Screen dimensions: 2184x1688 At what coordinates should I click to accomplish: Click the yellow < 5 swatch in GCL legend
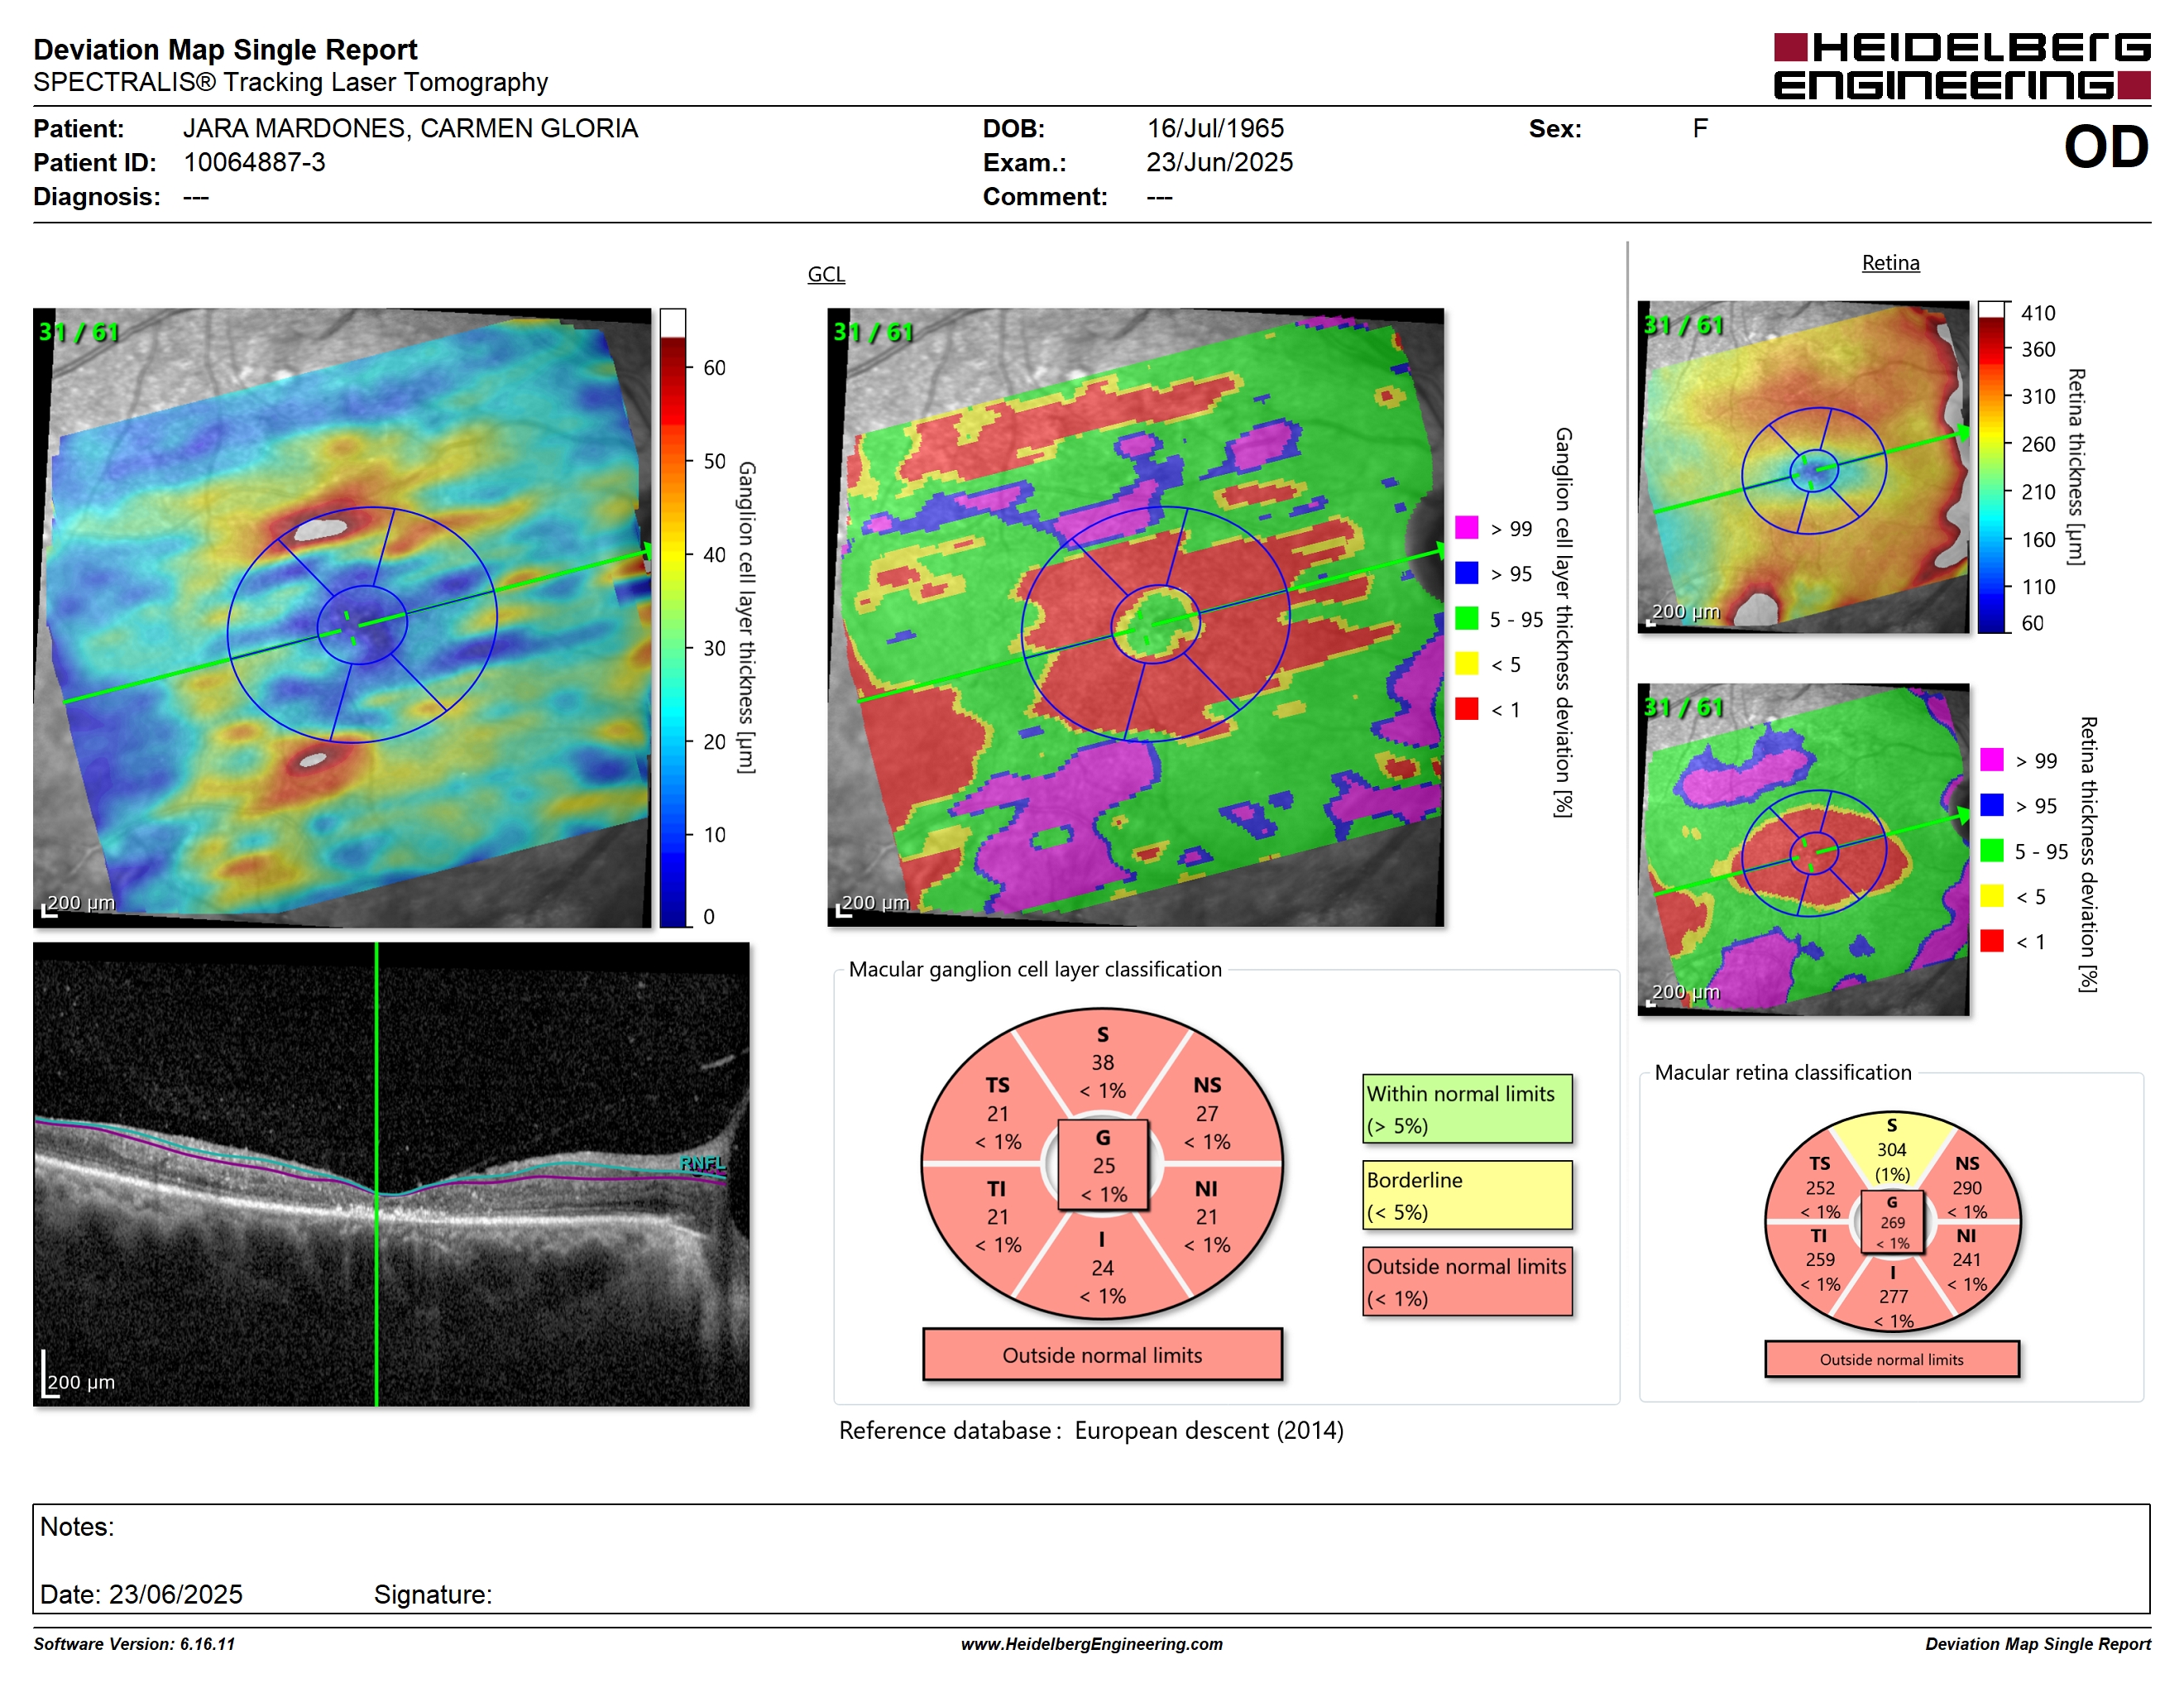1466,663
